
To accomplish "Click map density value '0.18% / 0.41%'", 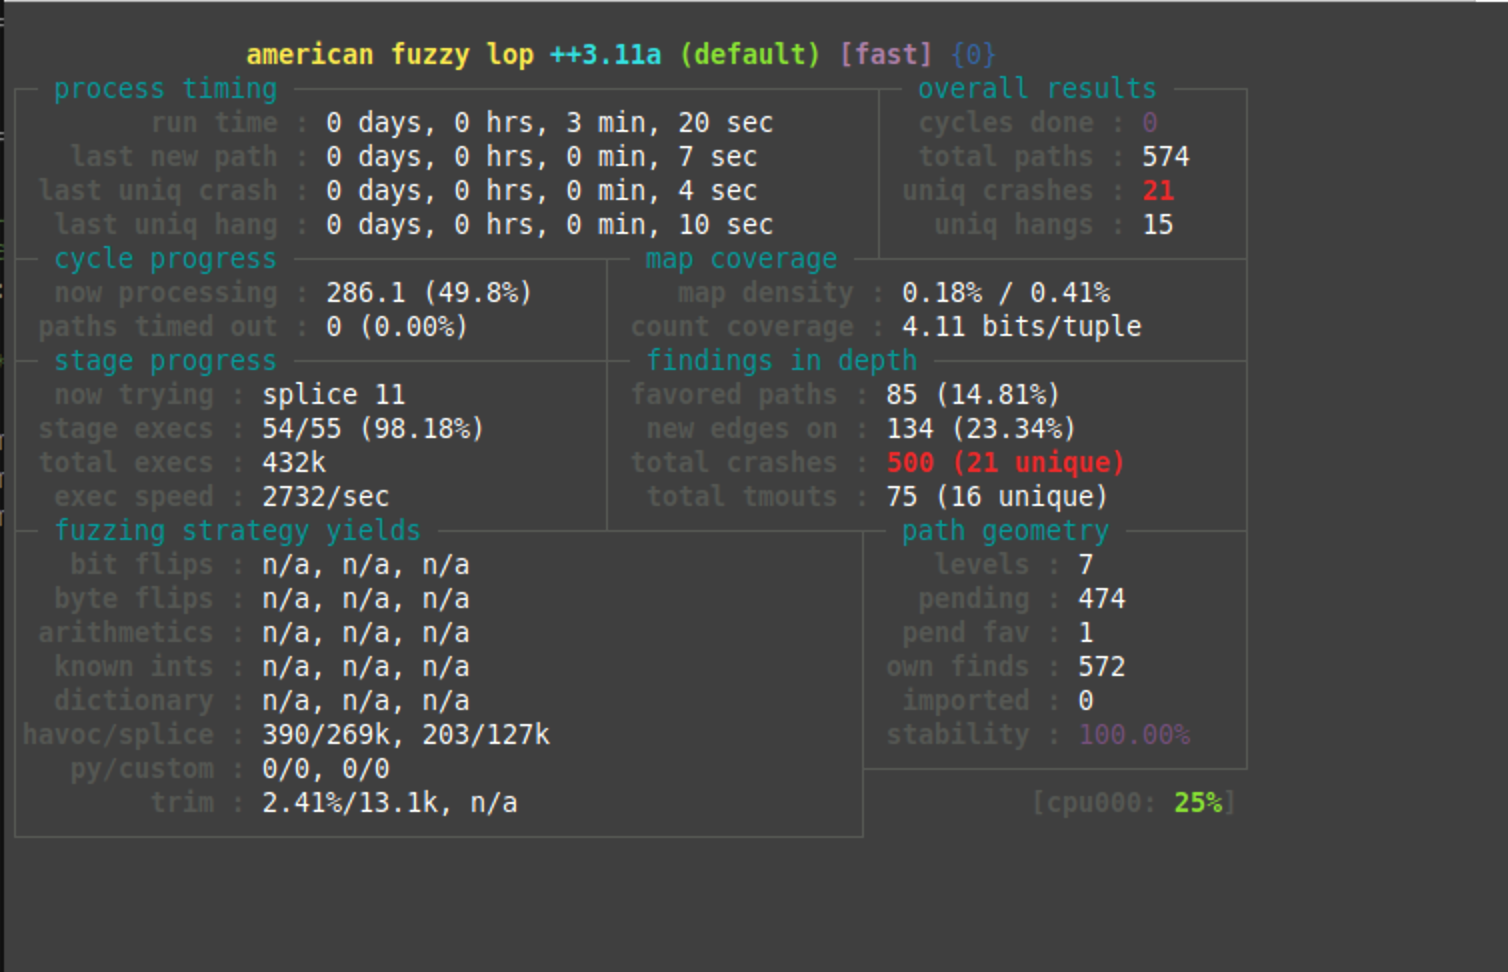I will pyautogui.click(x=1006, y=292).
